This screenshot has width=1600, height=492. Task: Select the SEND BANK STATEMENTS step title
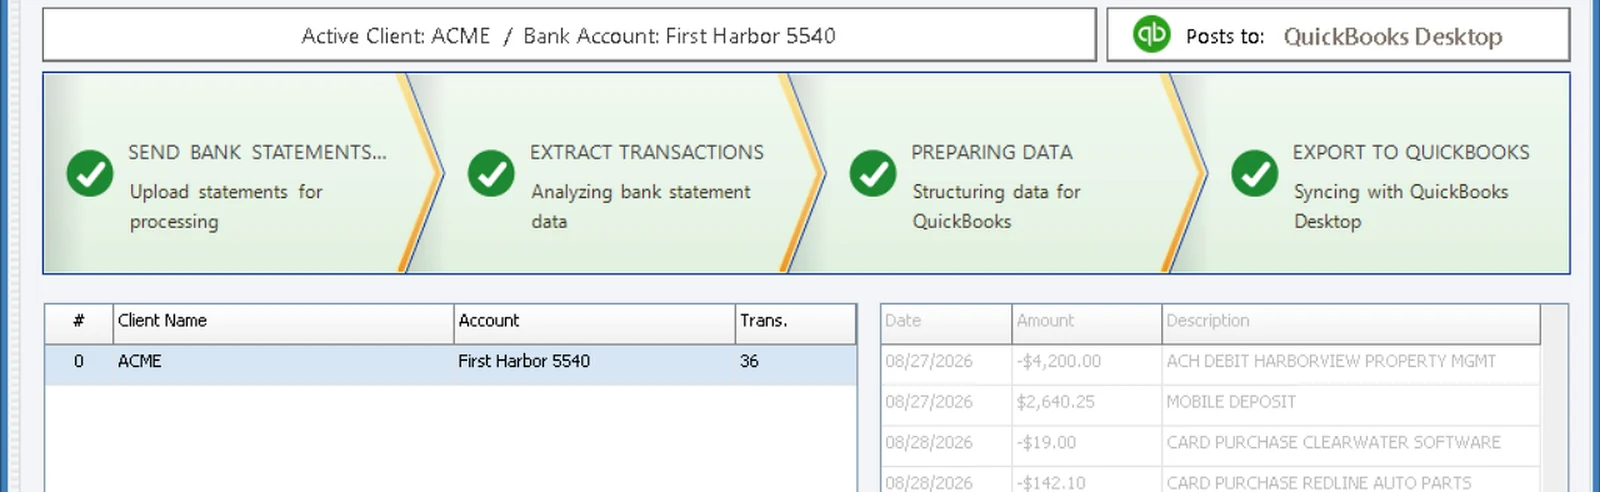(x=257, y=152)
